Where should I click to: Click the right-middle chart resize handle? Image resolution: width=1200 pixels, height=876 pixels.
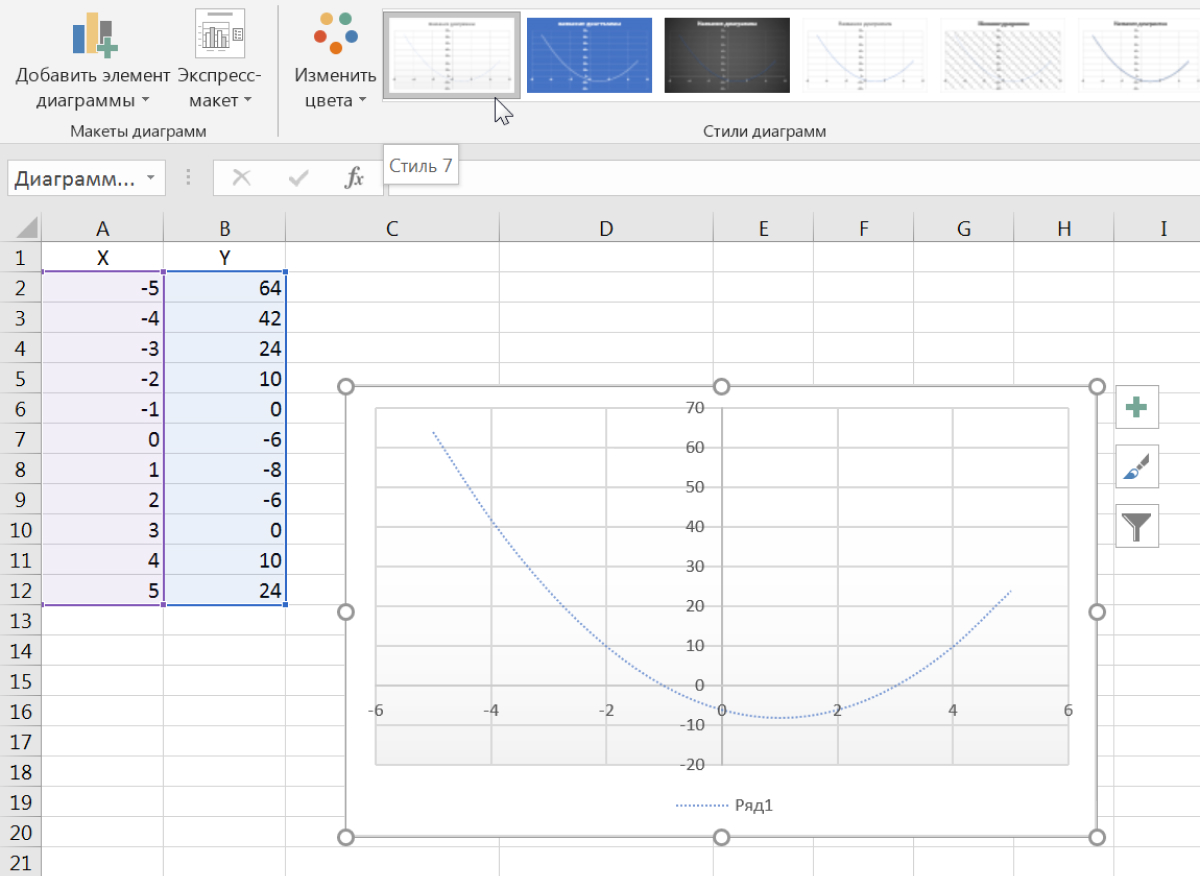pyautogui.click(x=1096, y=612)
